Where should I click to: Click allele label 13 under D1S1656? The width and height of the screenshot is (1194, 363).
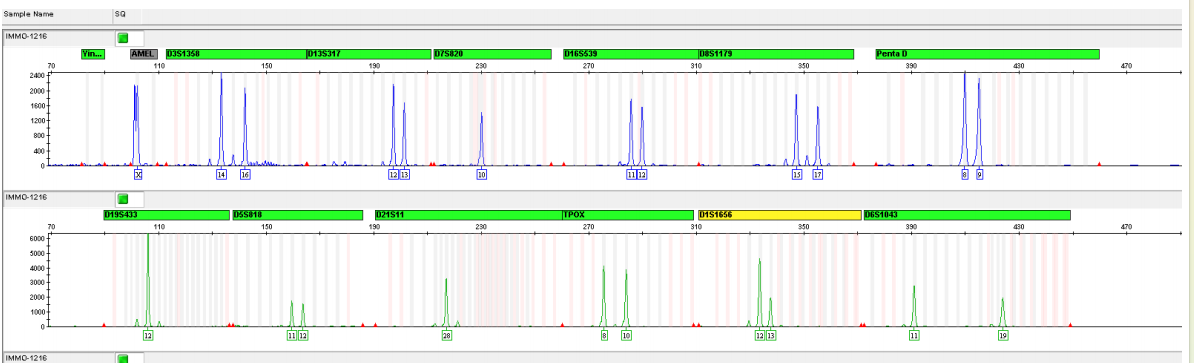(771, 336)
